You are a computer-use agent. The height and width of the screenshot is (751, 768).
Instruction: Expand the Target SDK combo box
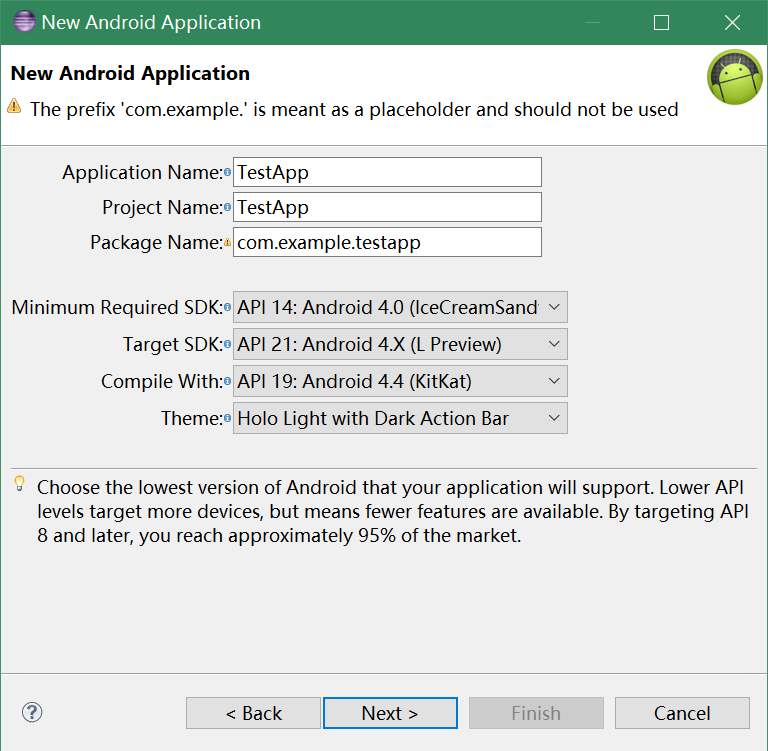[x=400, y=344]
